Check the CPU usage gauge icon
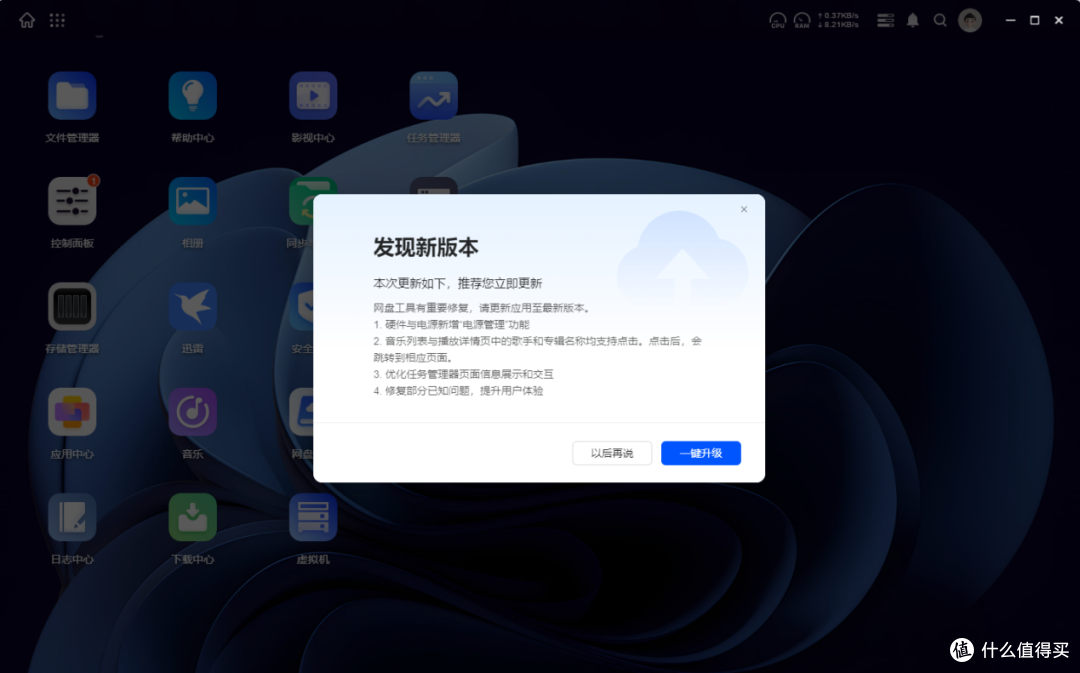Viewport: 1080px width, 673px height. pyautogui.click(x=778, y=21)
